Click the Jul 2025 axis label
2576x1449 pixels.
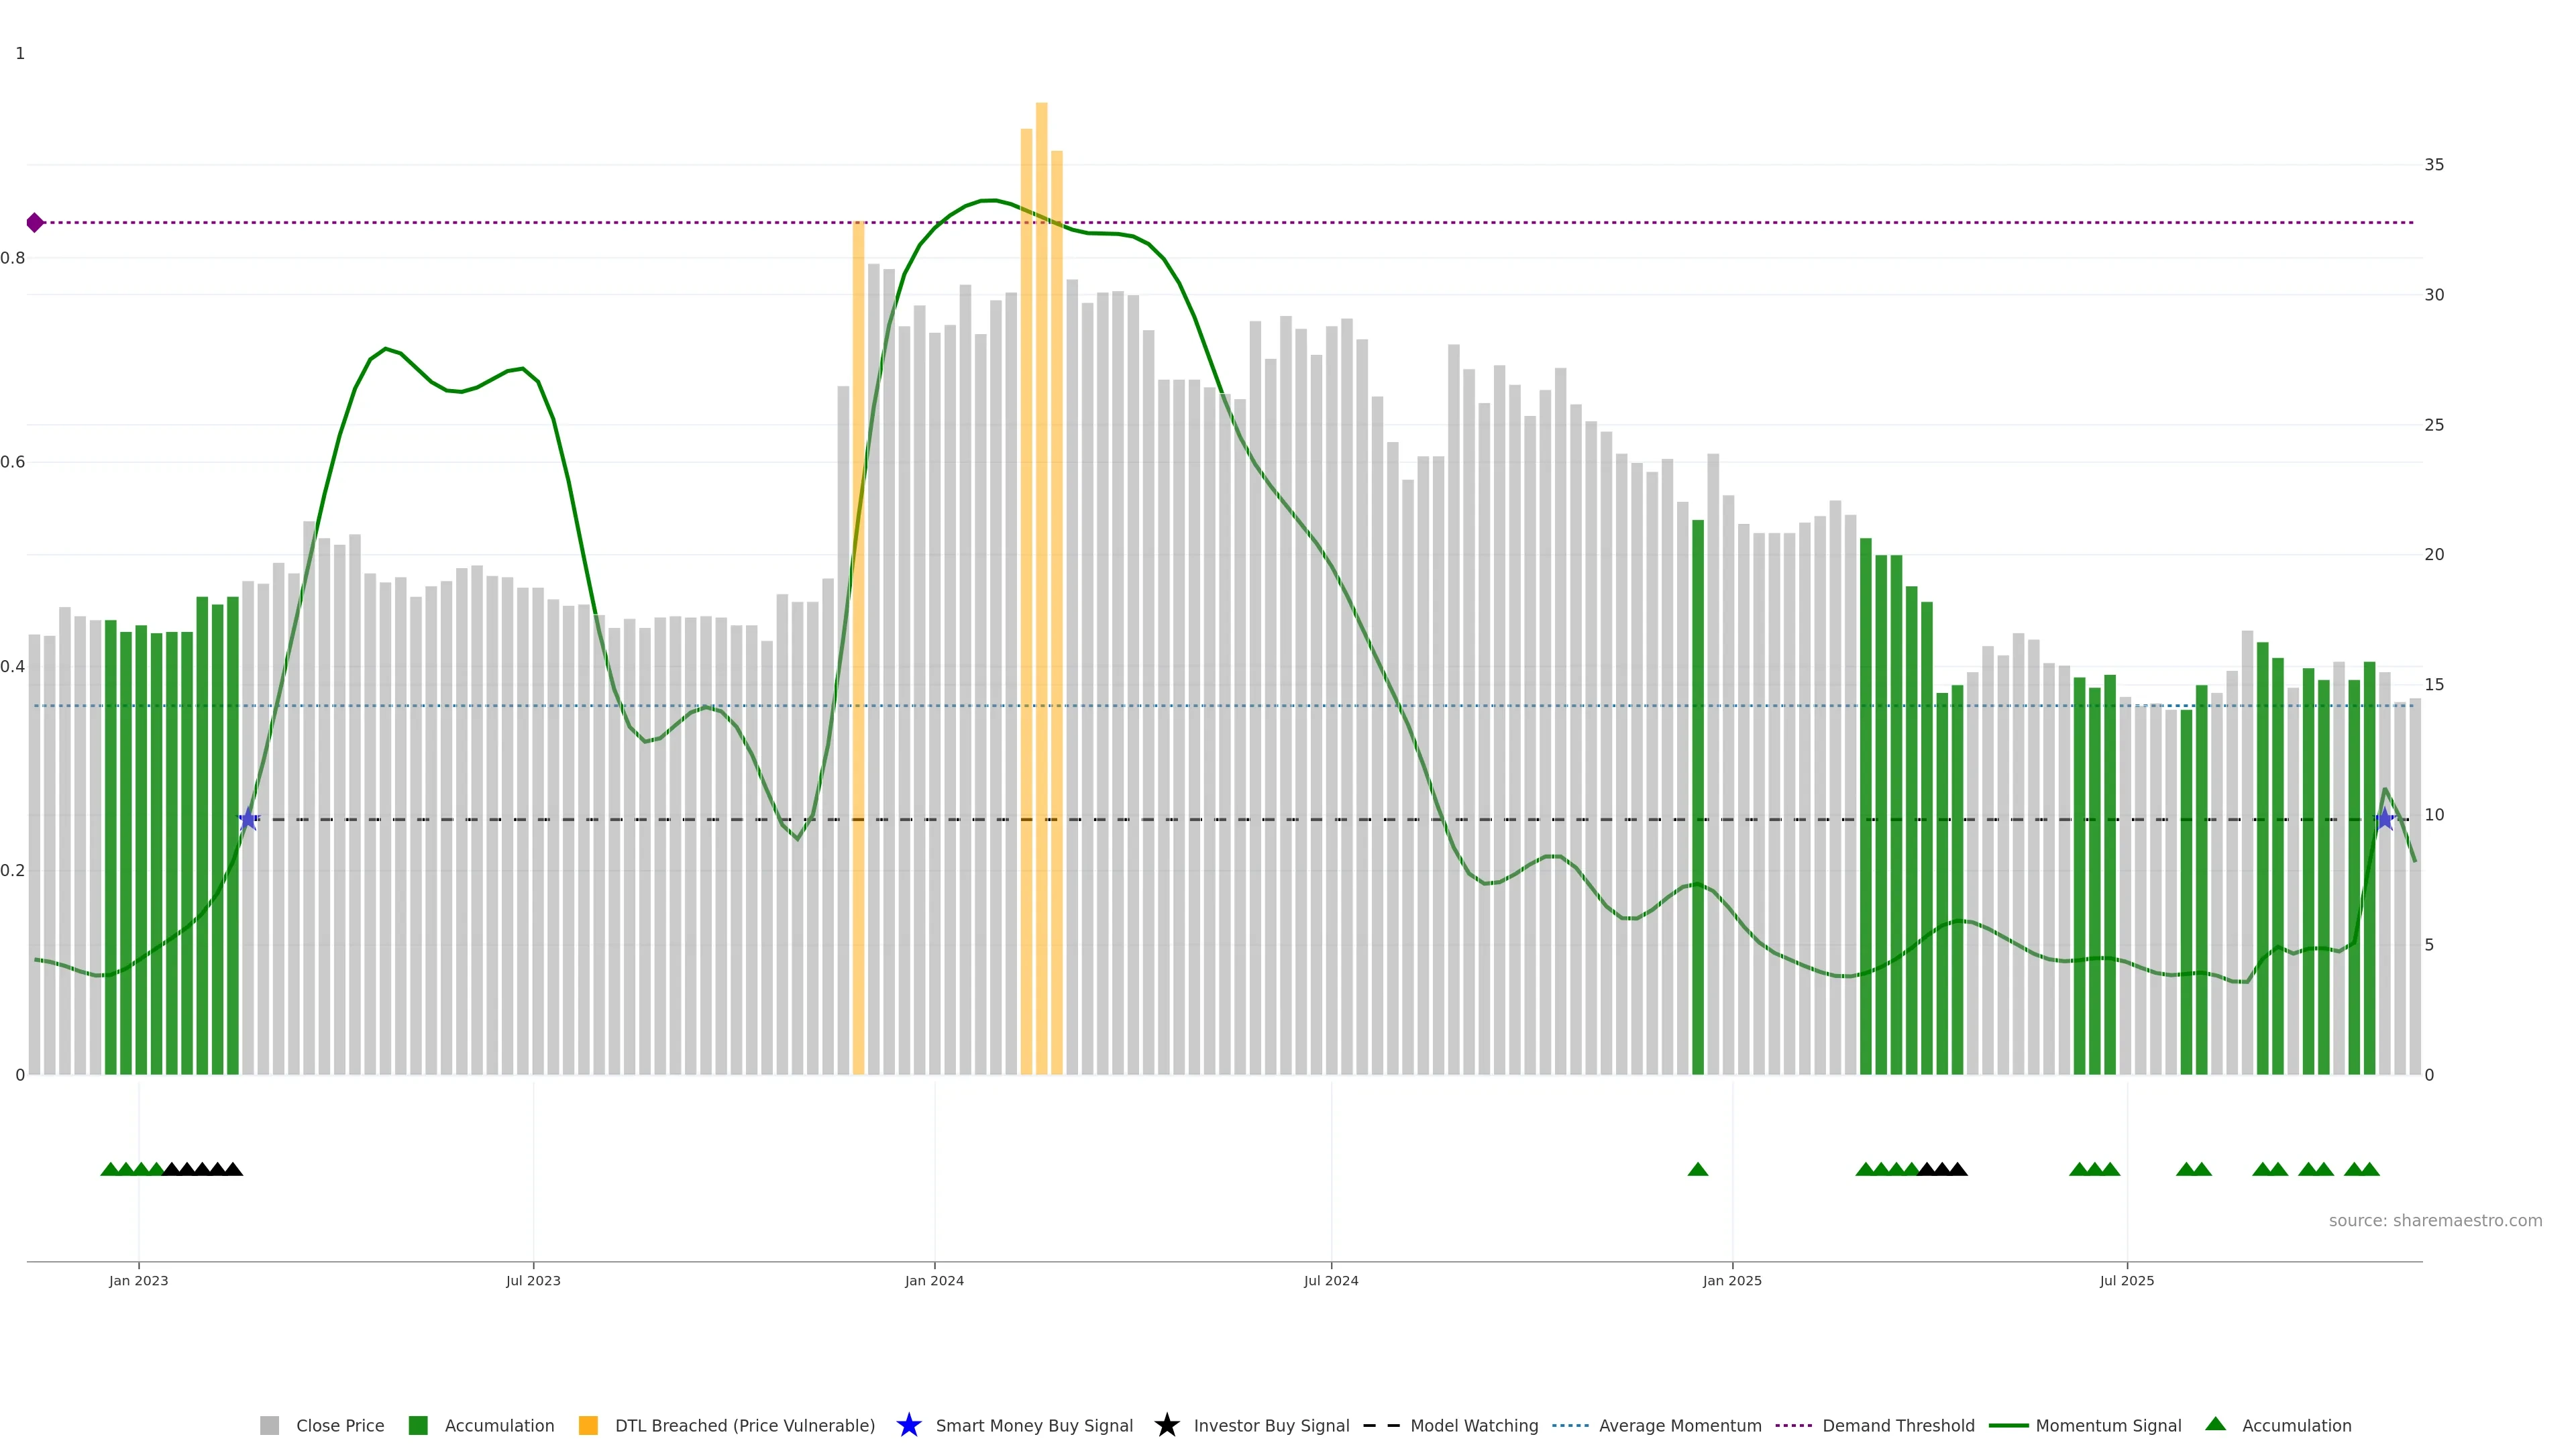click(x=2126, y=1280)
